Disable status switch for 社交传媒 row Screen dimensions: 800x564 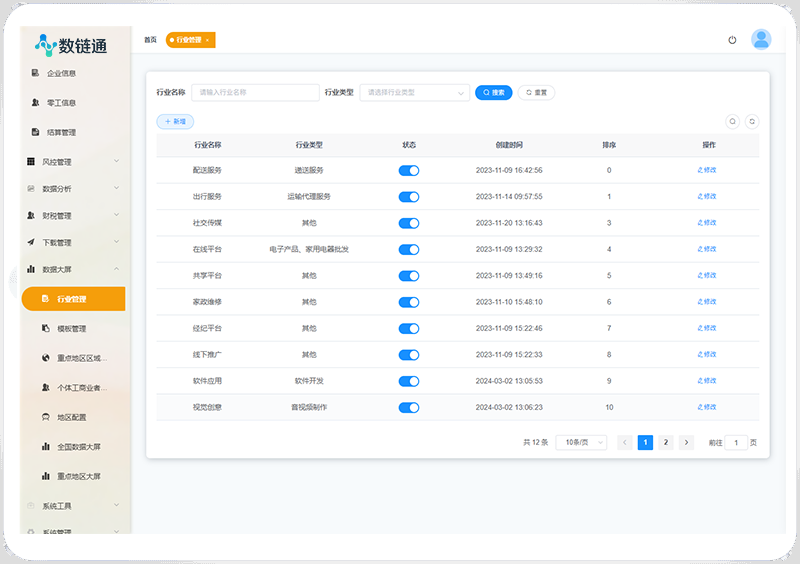tap(408, 223)
